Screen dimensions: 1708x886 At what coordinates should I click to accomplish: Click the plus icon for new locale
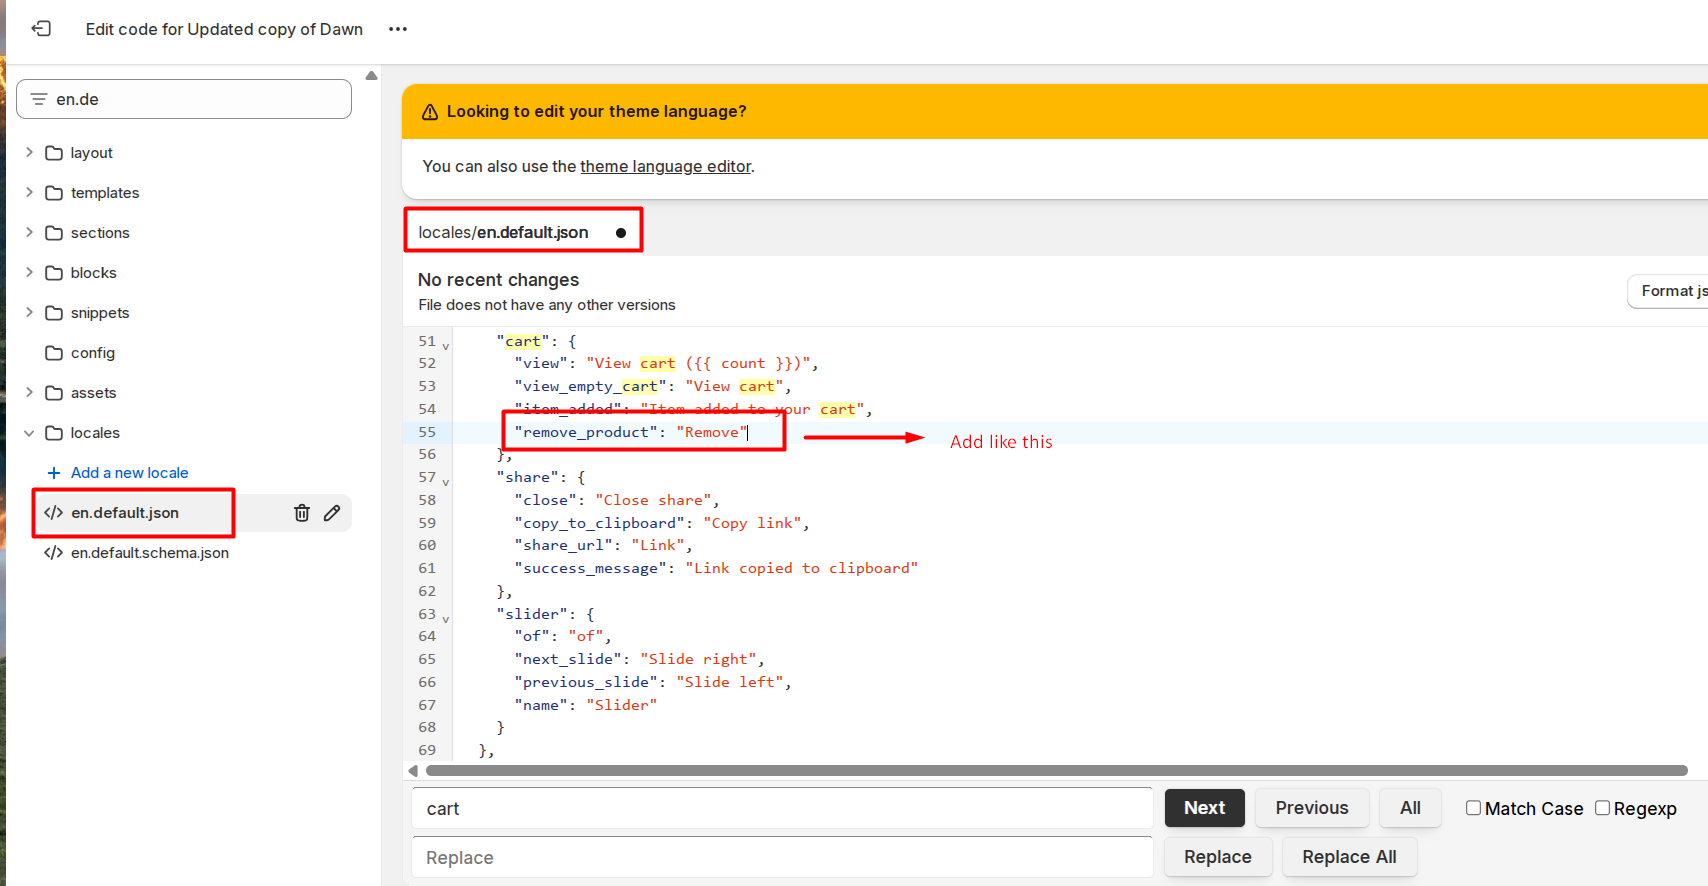(54, 473)
